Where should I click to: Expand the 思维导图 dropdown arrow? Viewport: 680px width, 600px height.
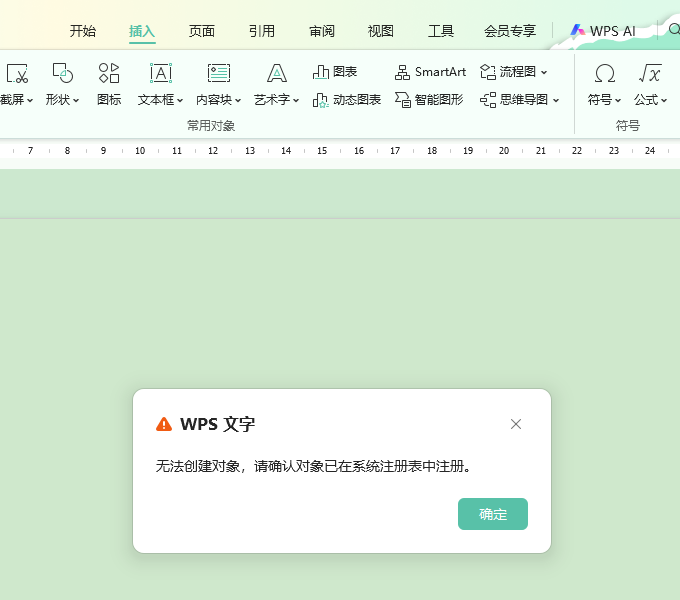[556, 101]
